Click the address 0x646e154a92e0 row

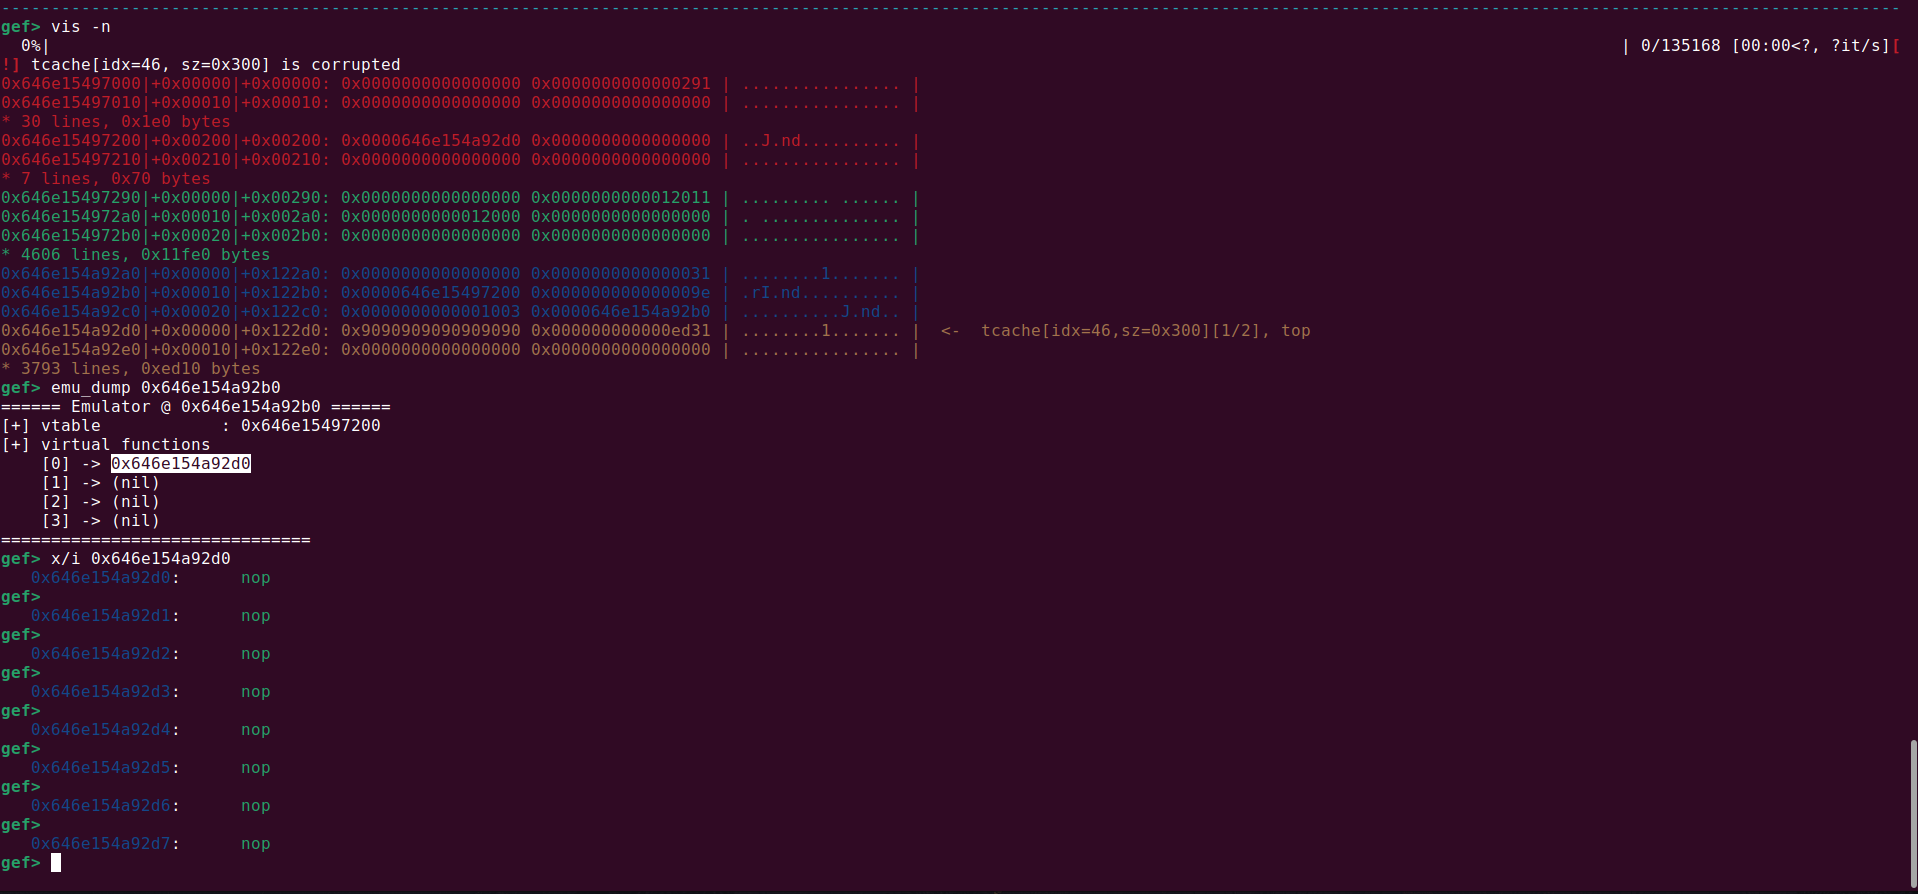[460, 350]
